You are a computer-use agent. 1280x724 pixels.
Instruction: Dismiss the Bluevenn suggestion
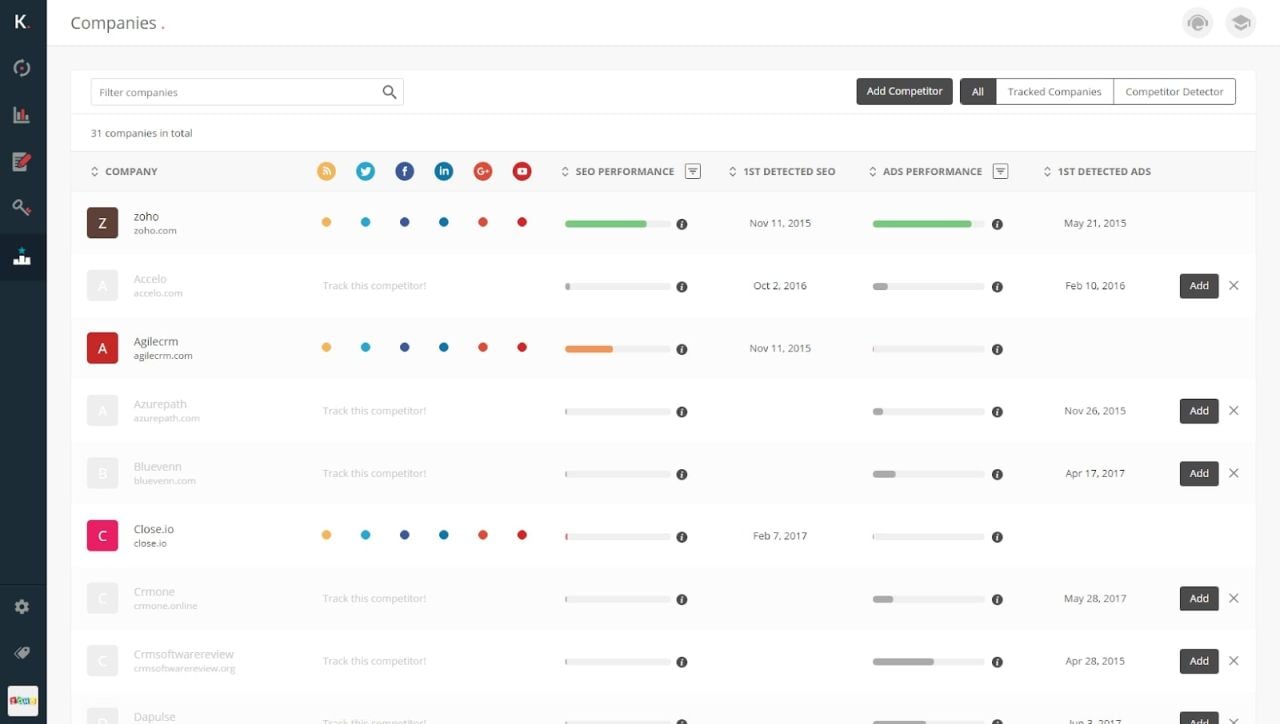pos(1234,473)
